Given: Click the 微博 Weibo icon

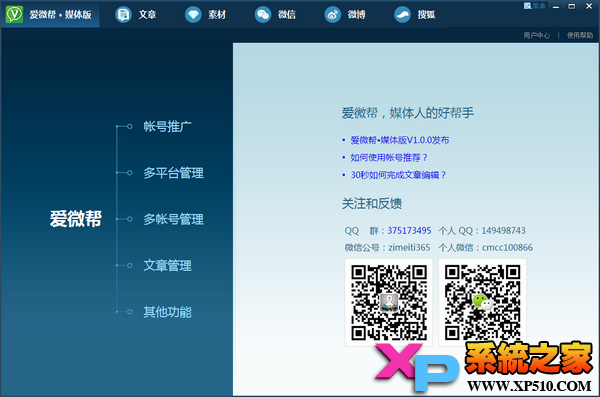Looking at the screenshot, I should pyautogui.click(x=333, y=15).
